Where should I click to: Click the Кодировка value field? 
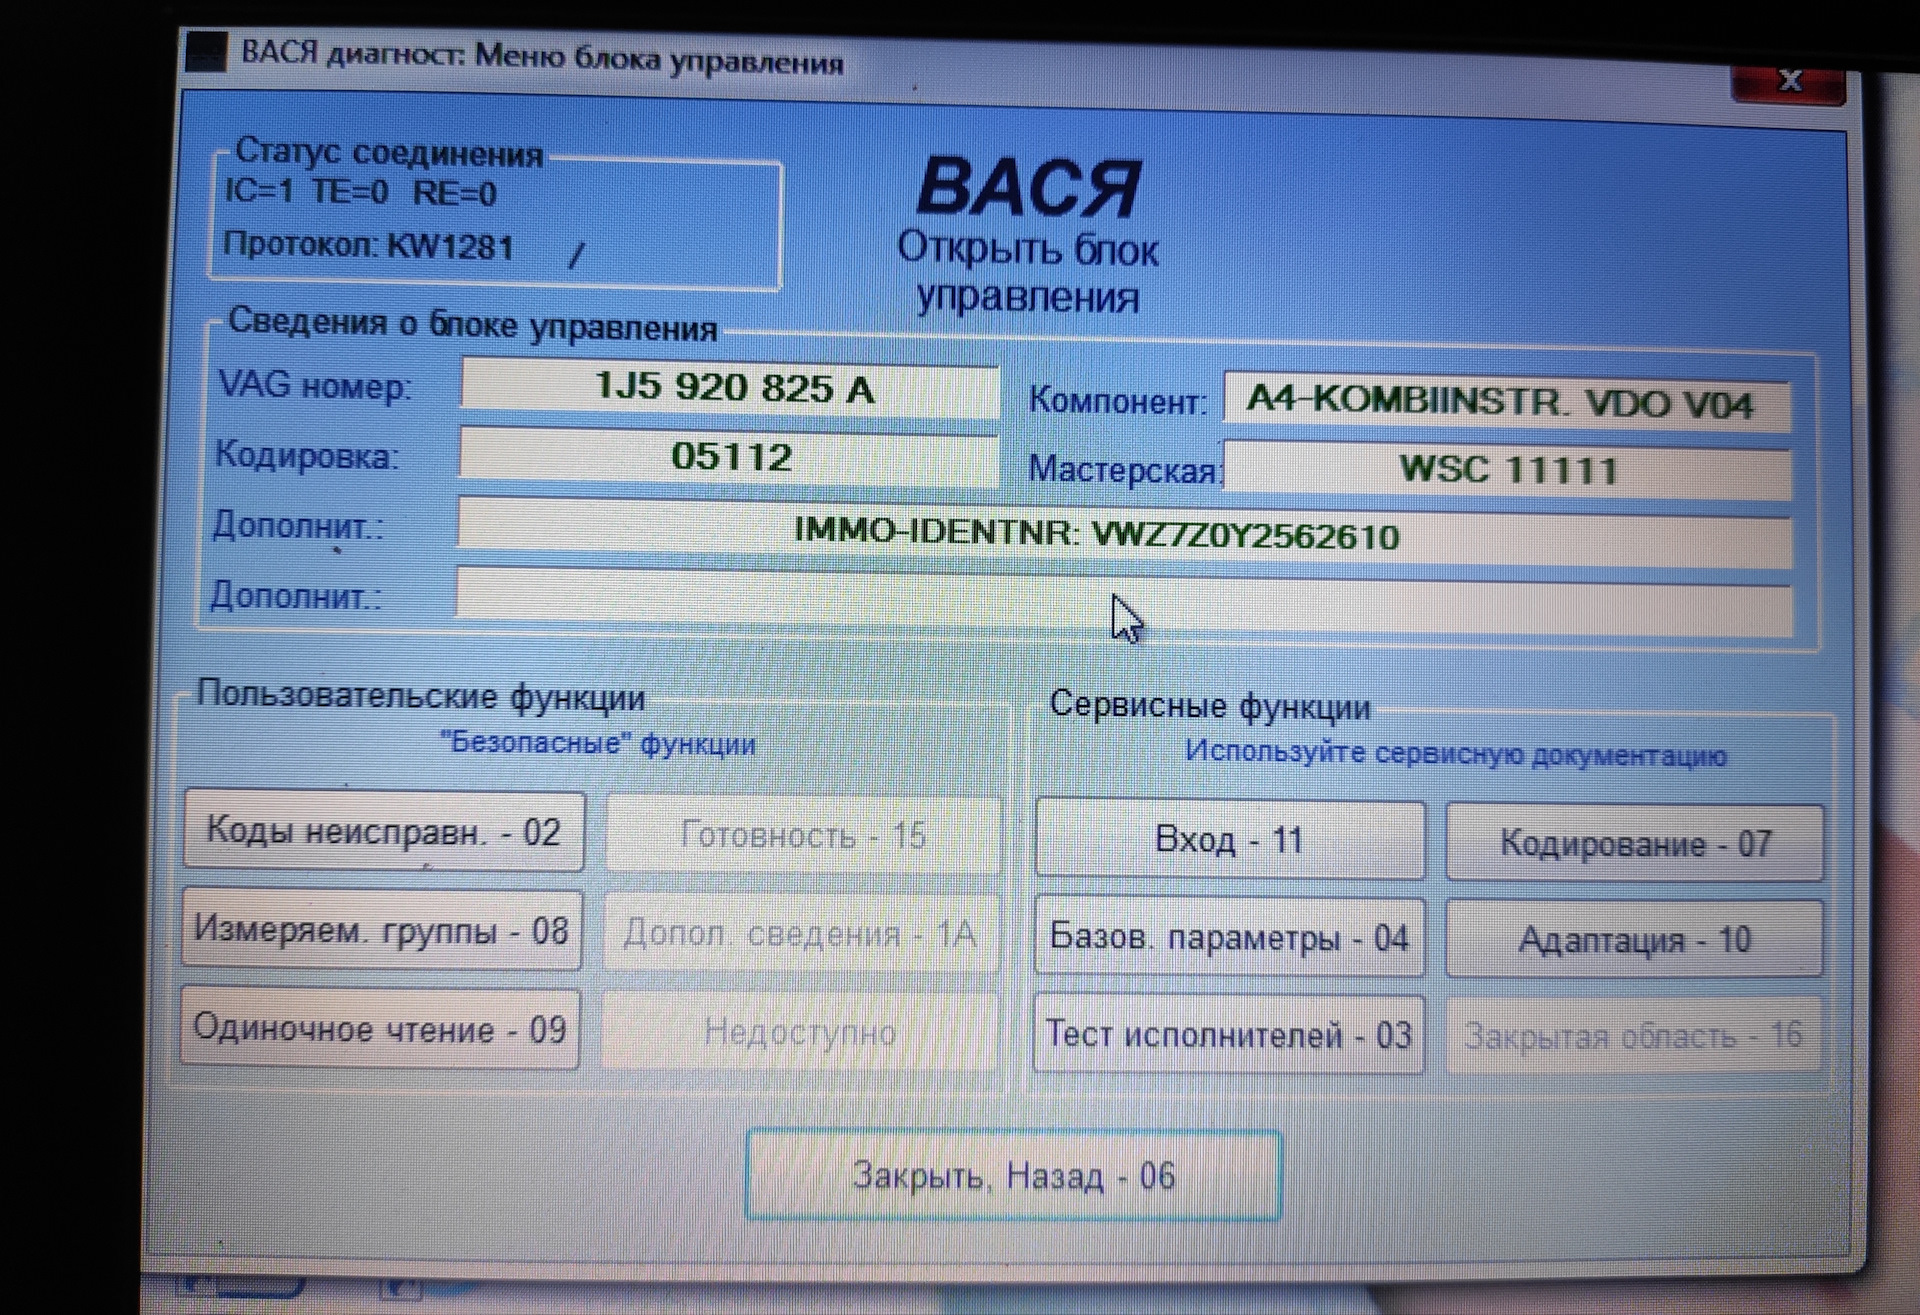730,457
